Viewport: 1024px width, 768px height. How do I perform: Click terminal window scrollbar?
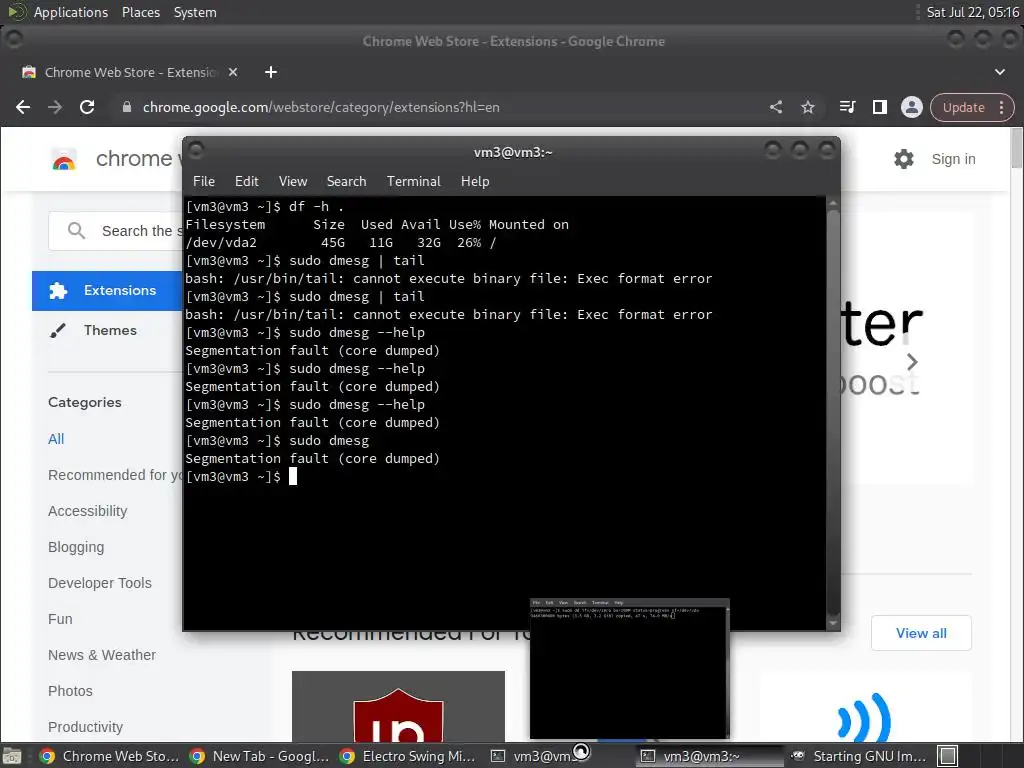point(833,413)
